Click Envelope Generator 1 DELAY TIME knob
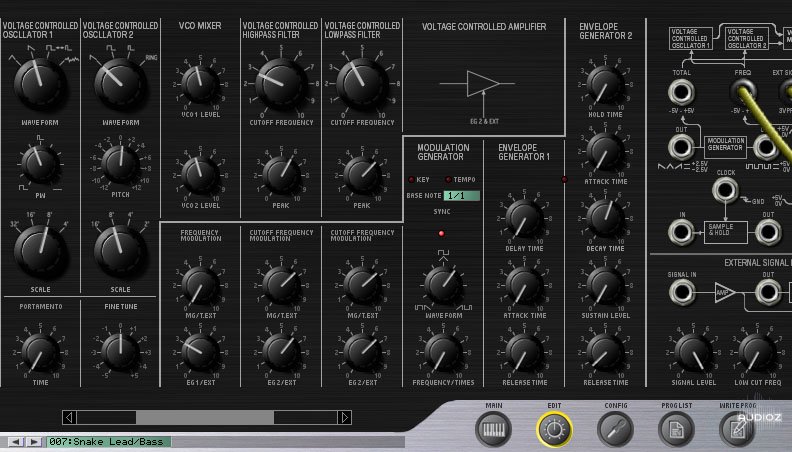This screenshot has height=452, width=792. pyautogui.click(x=524, y=218)
